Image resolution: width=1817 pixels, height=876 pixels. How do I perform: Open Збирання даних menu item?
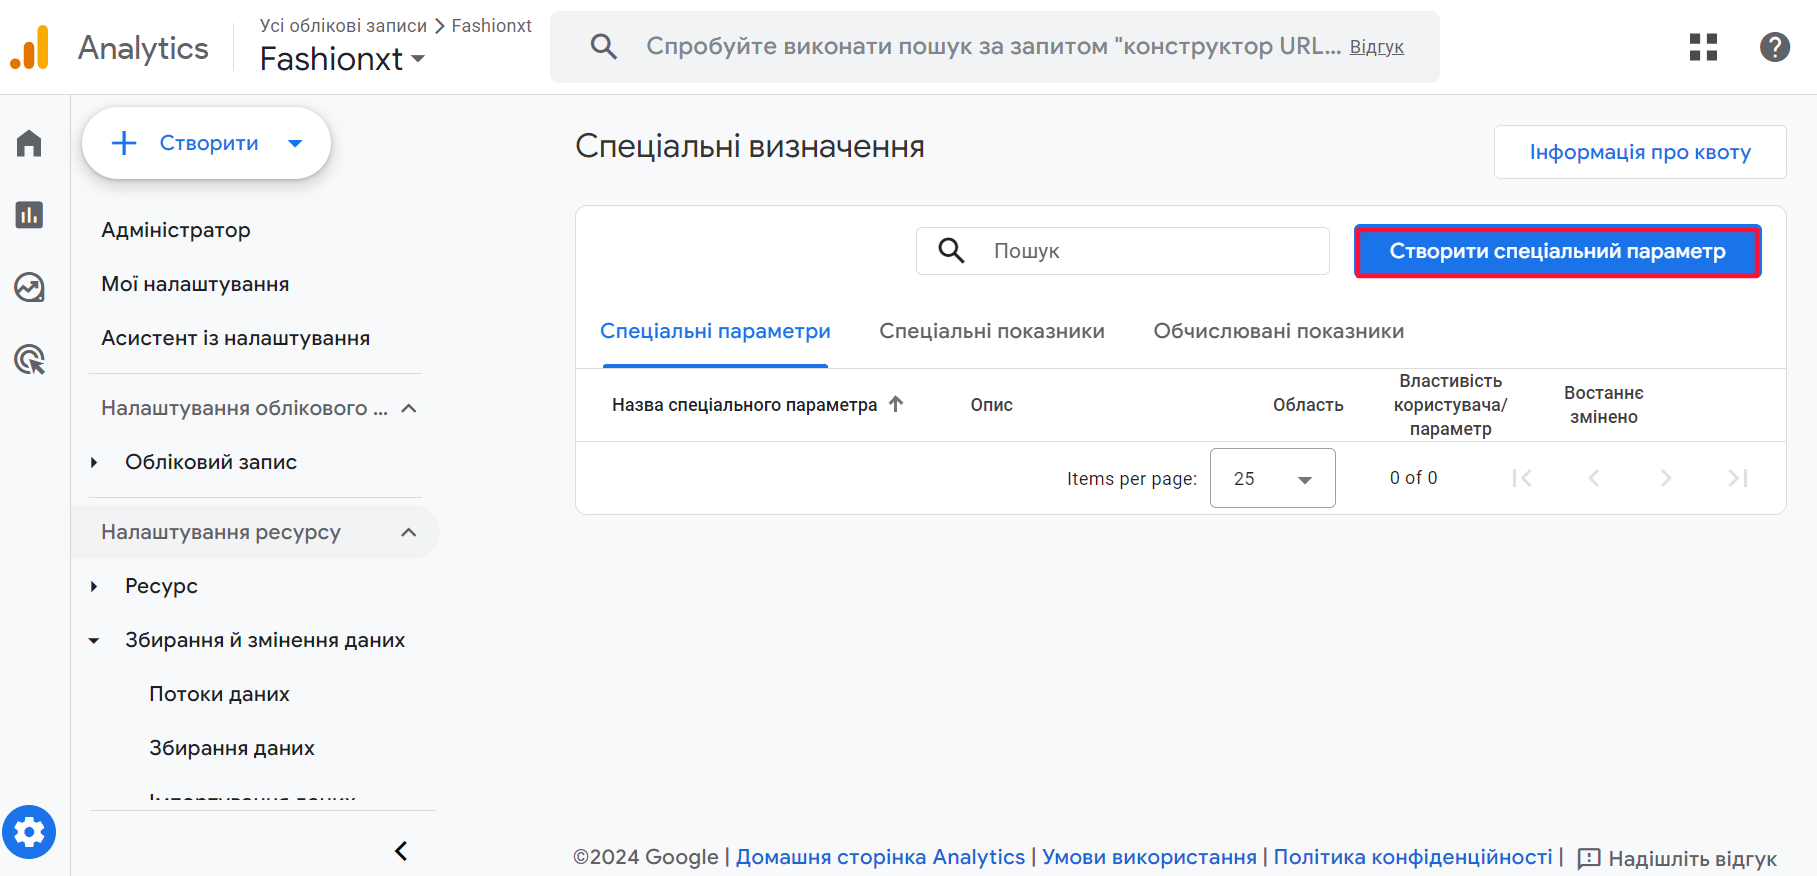click(x=232, y=748)
